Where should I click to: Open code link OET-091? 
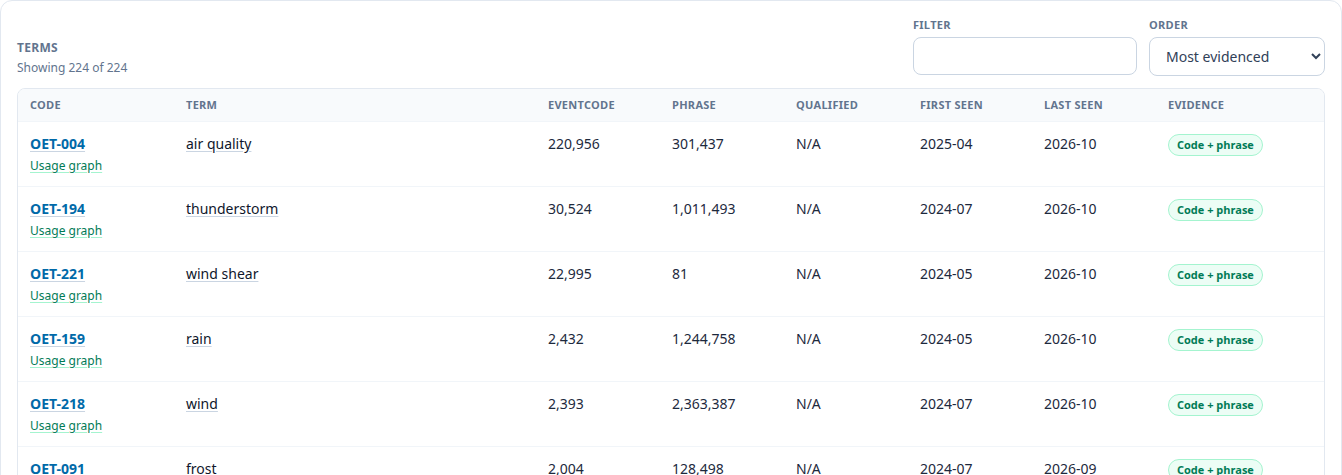(58, 468)
